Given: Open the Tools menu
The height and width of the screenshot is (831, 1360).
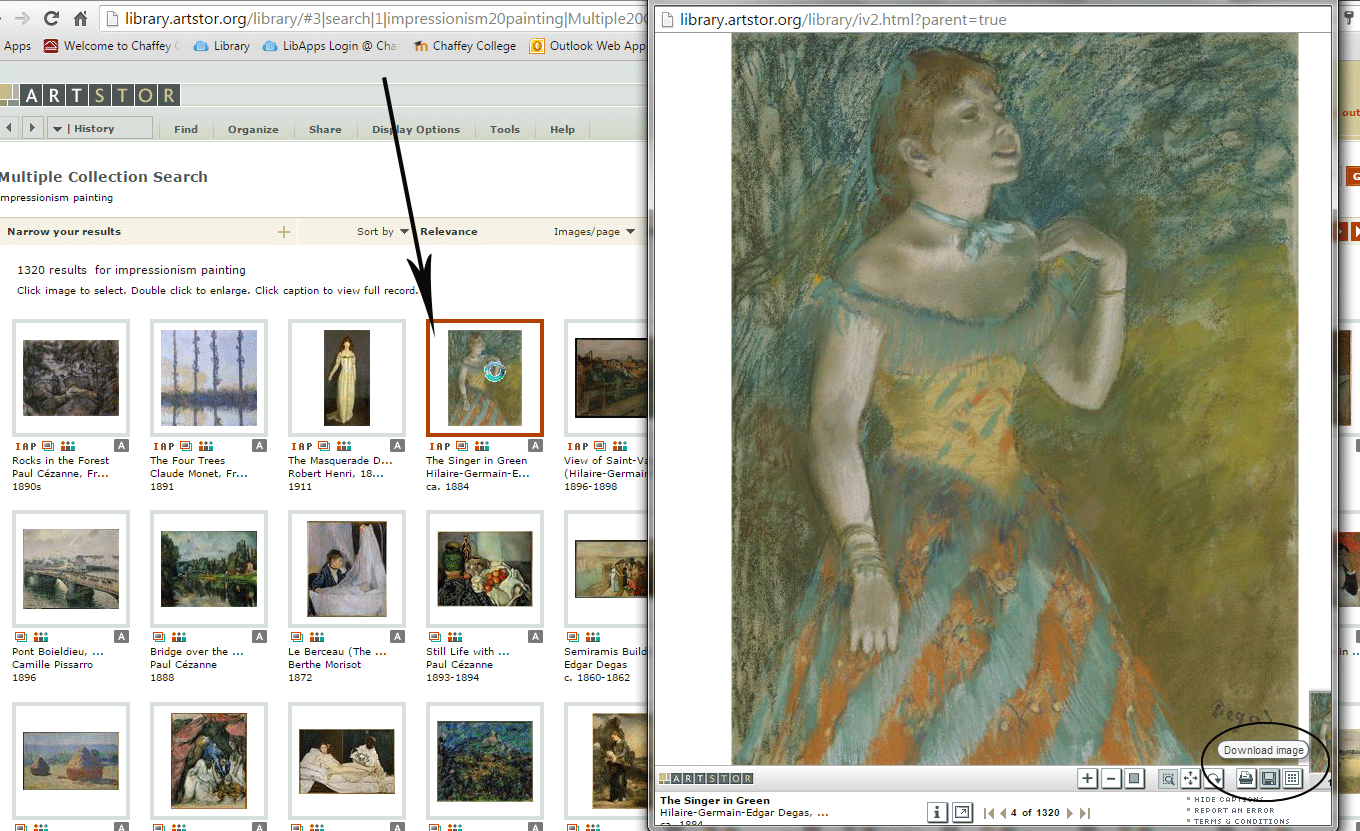Looking at the screenshot, I should tap(505, 129).
